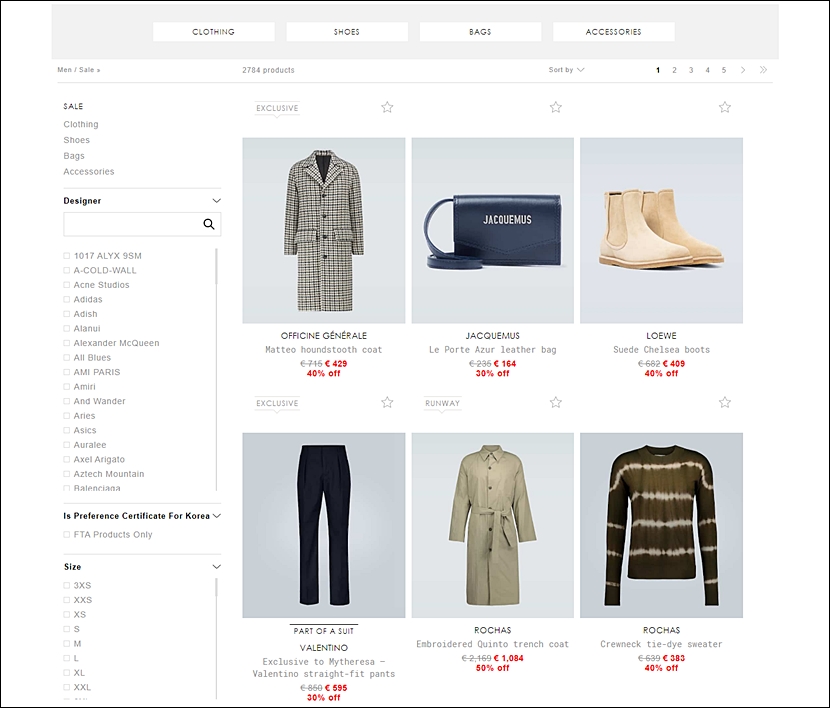Open the houndstooth coat product image
Screen dimensions: 830x708
tap(324, 231)
